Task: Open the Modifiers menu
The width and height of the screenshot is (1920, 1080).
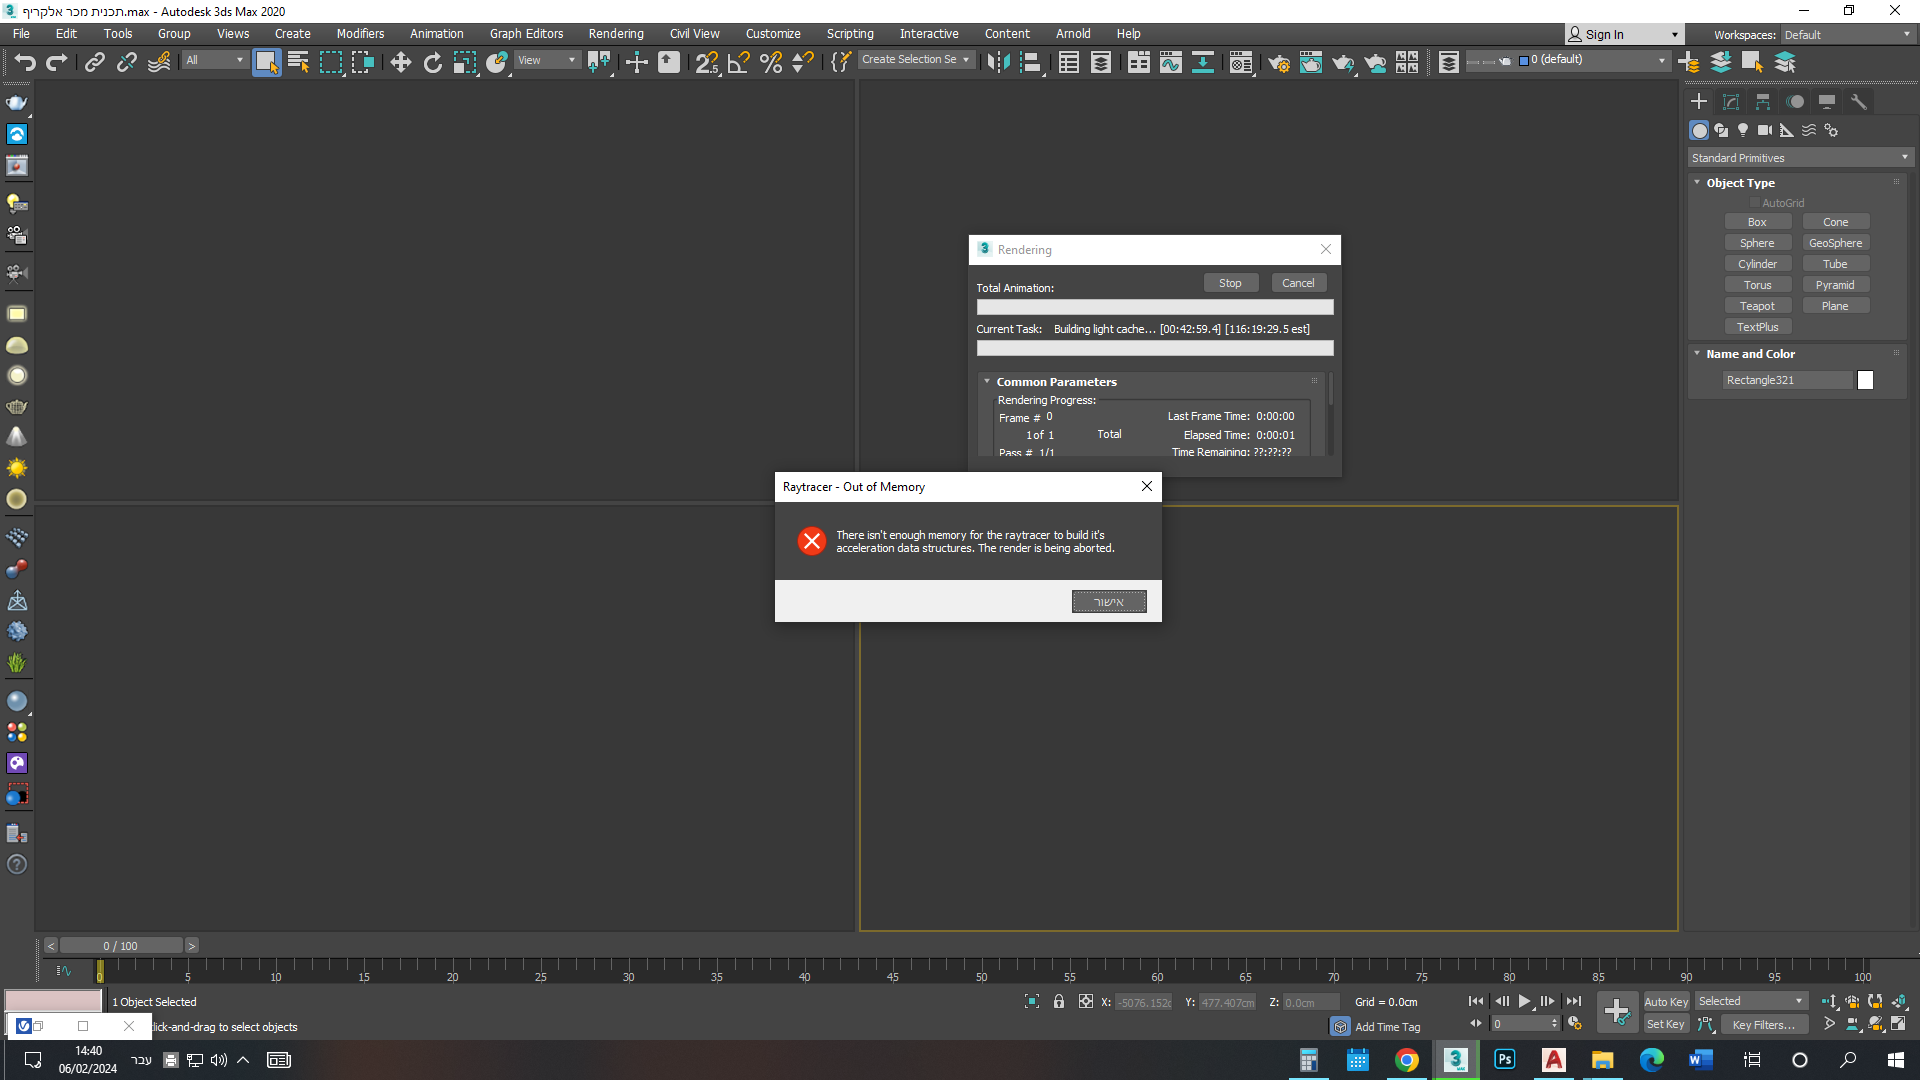Action: pos(360,33)
